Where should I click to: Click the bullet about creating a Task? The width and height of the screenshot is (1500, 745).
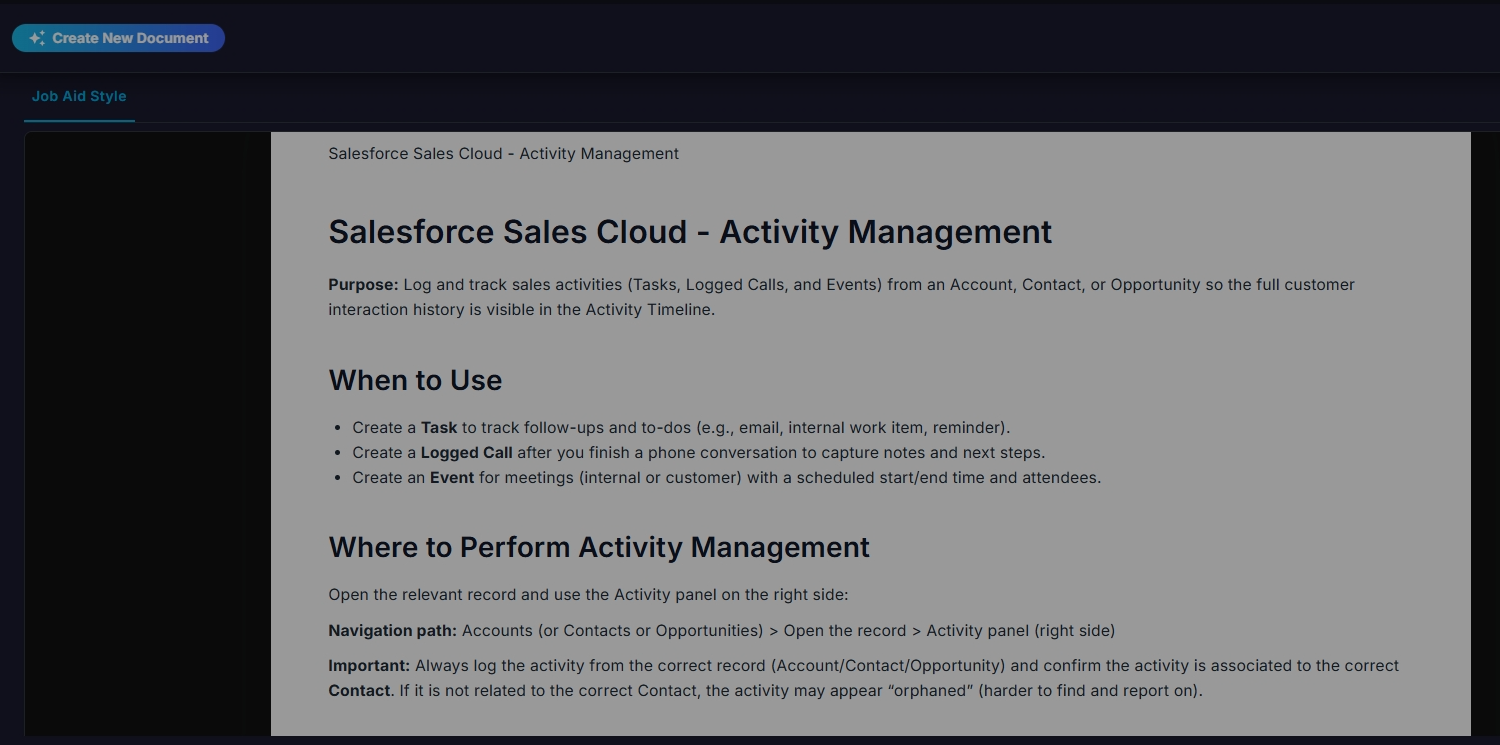681,427
